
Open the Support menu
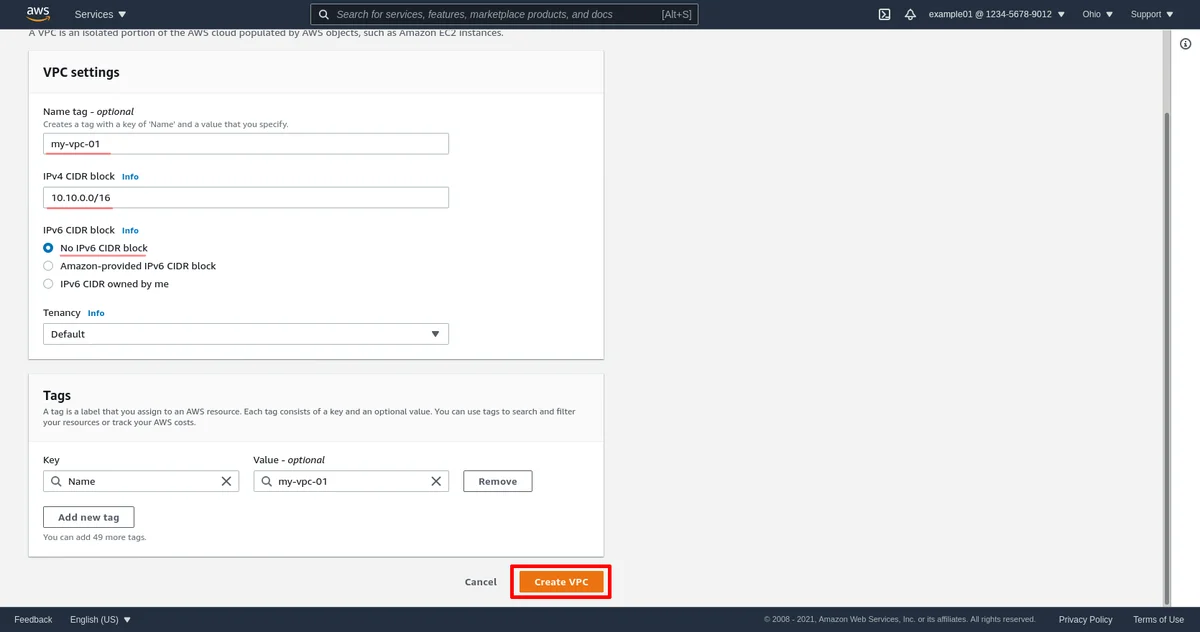(x=1150, y=14)
